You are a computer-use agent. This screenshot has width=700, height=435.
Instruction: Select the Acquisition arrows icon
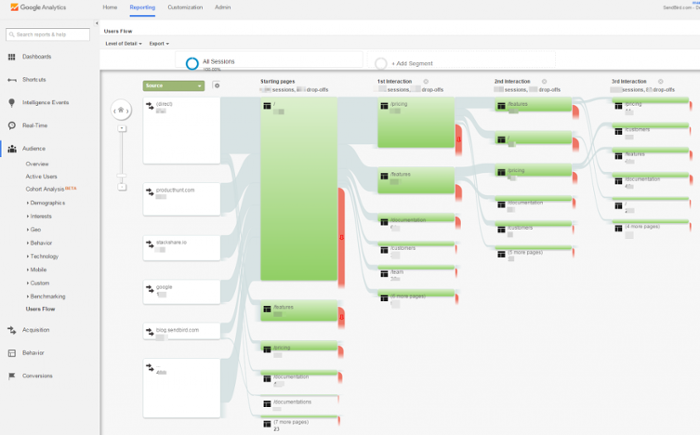point(12,330)
